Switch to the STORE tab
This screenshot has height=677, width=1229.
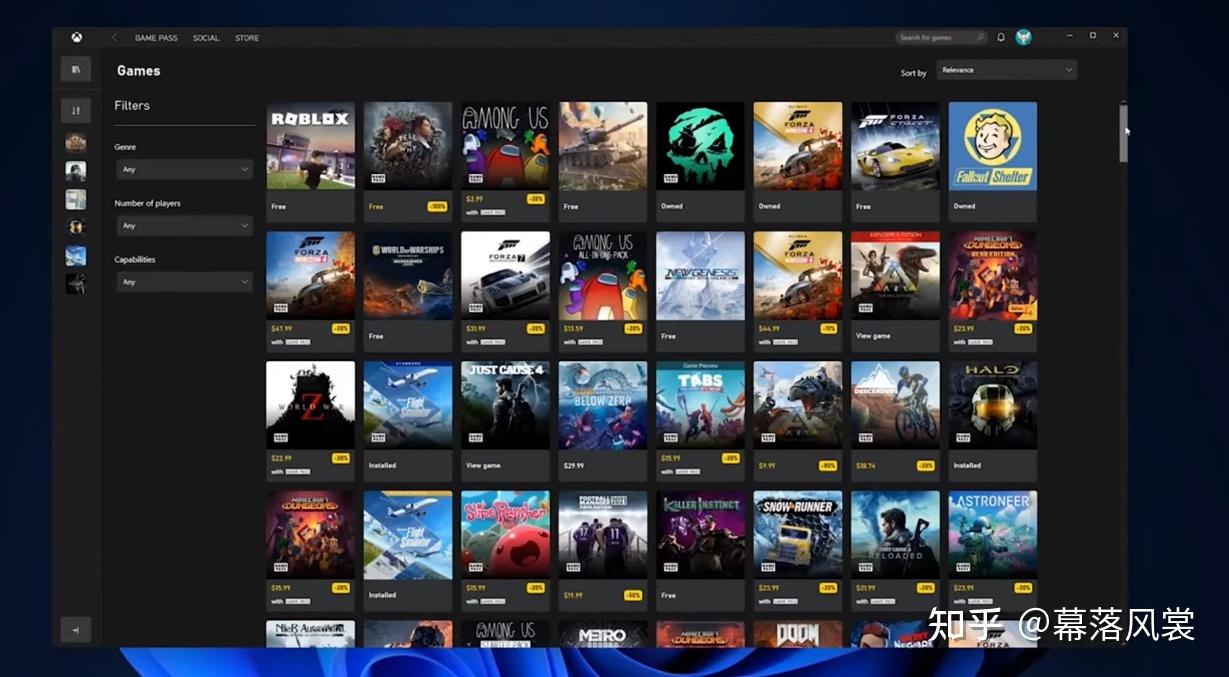tap(247, 38)
